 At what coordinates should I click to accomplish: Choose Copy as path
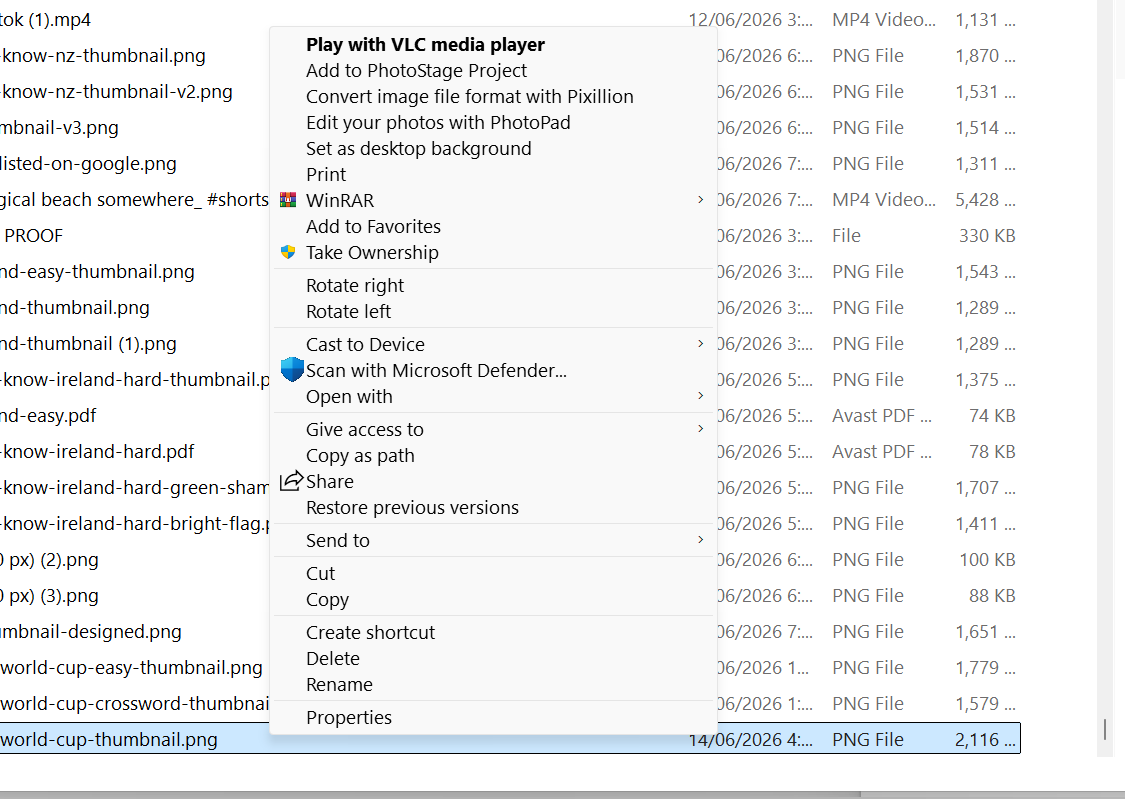pos(360,455)
